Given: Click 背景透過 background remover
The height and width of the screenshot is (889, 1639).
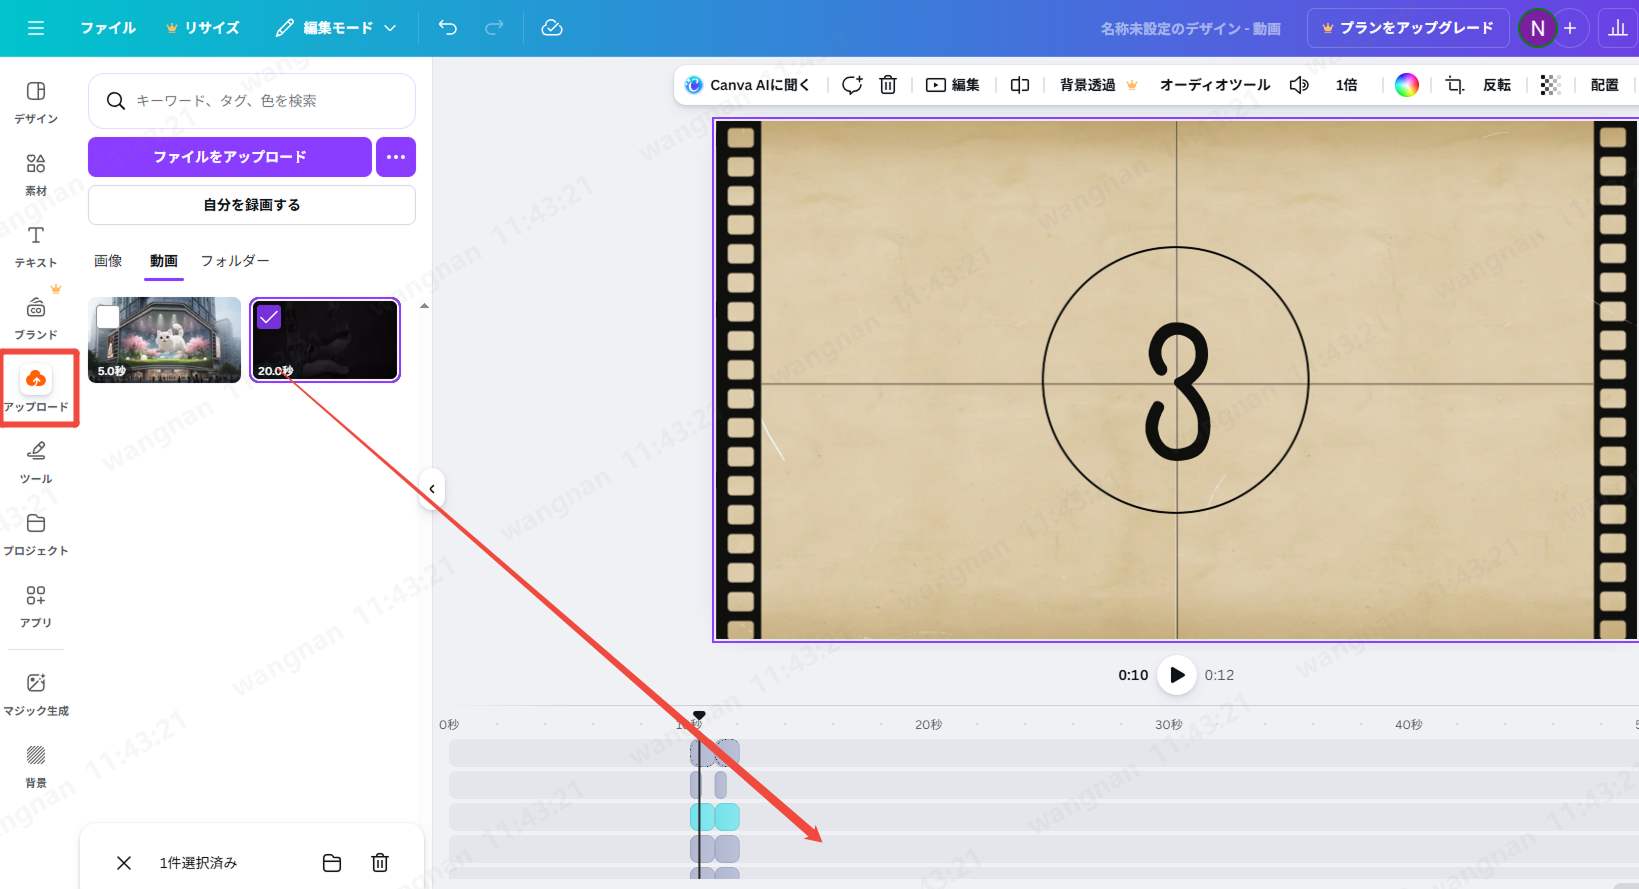Looking at the screenshot, I should (1098, 85).
